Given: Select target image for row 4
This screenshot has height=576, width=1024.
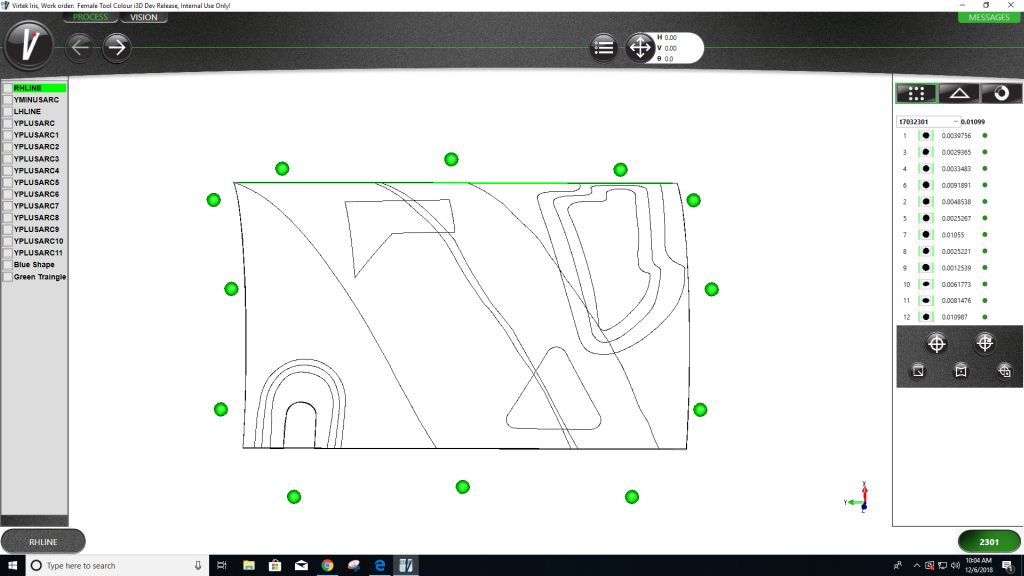Looking at the screenshot, I should click(925, 168).
